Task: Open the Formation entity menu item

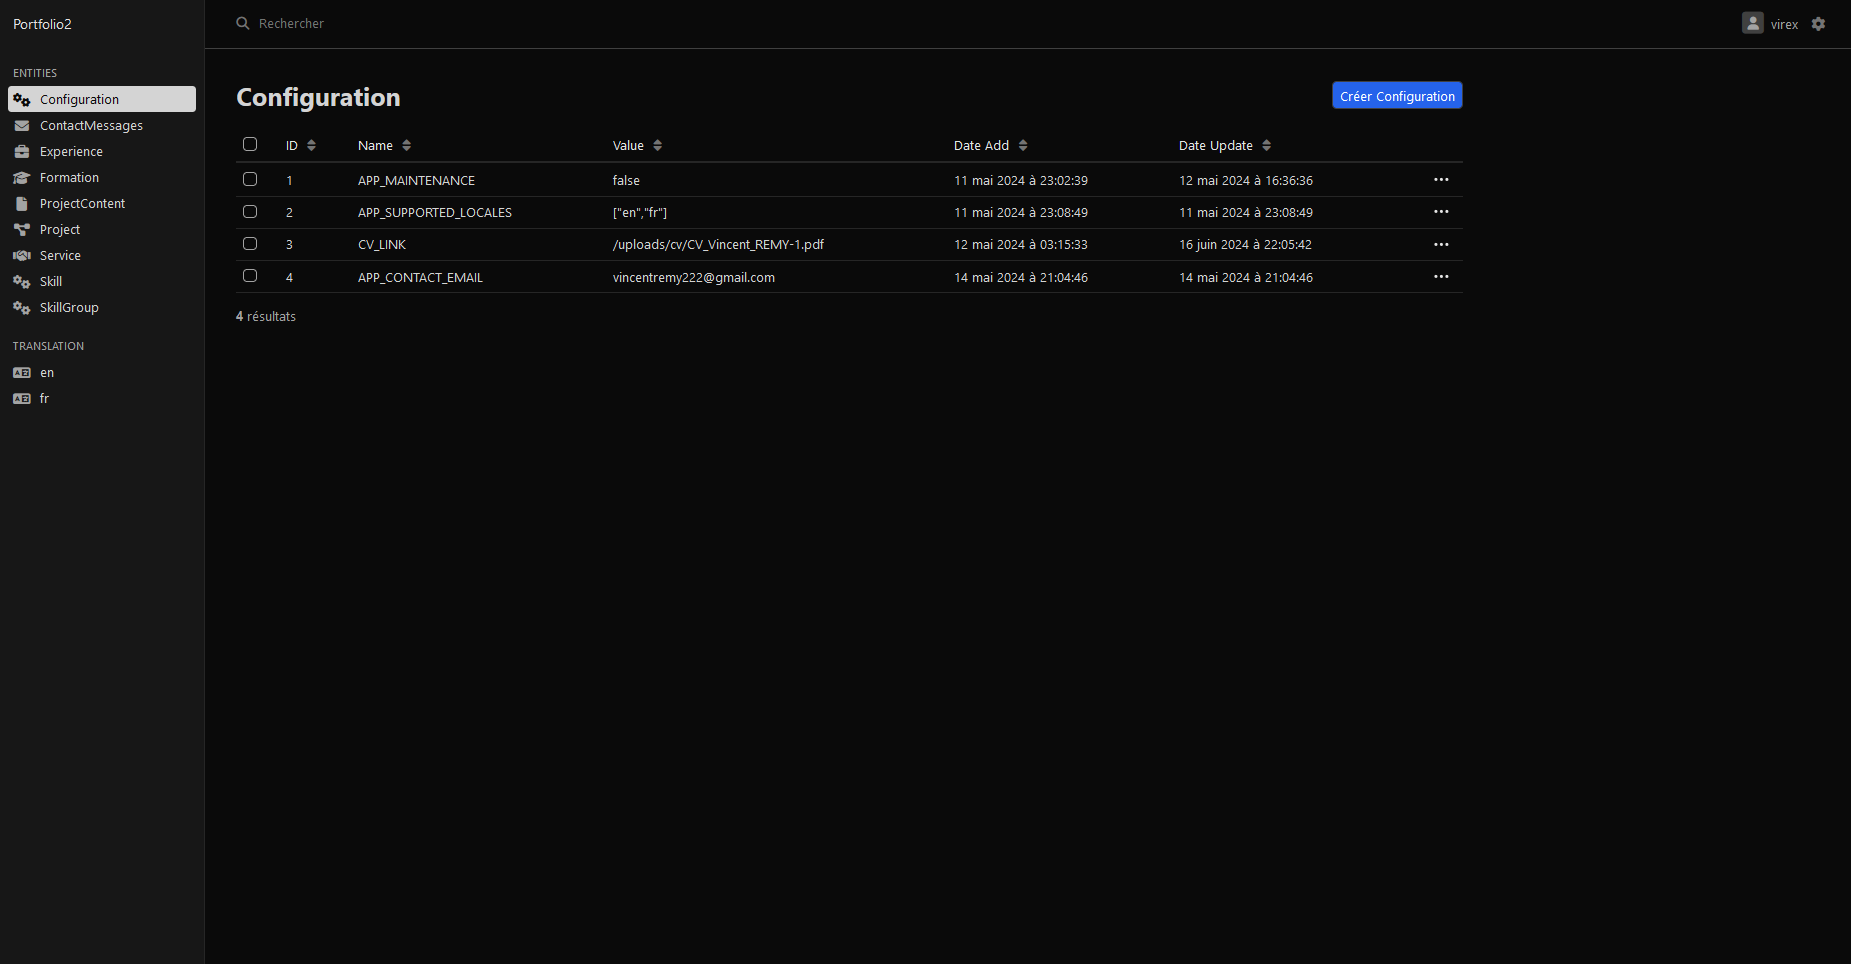Action: [x=102, y=177]
